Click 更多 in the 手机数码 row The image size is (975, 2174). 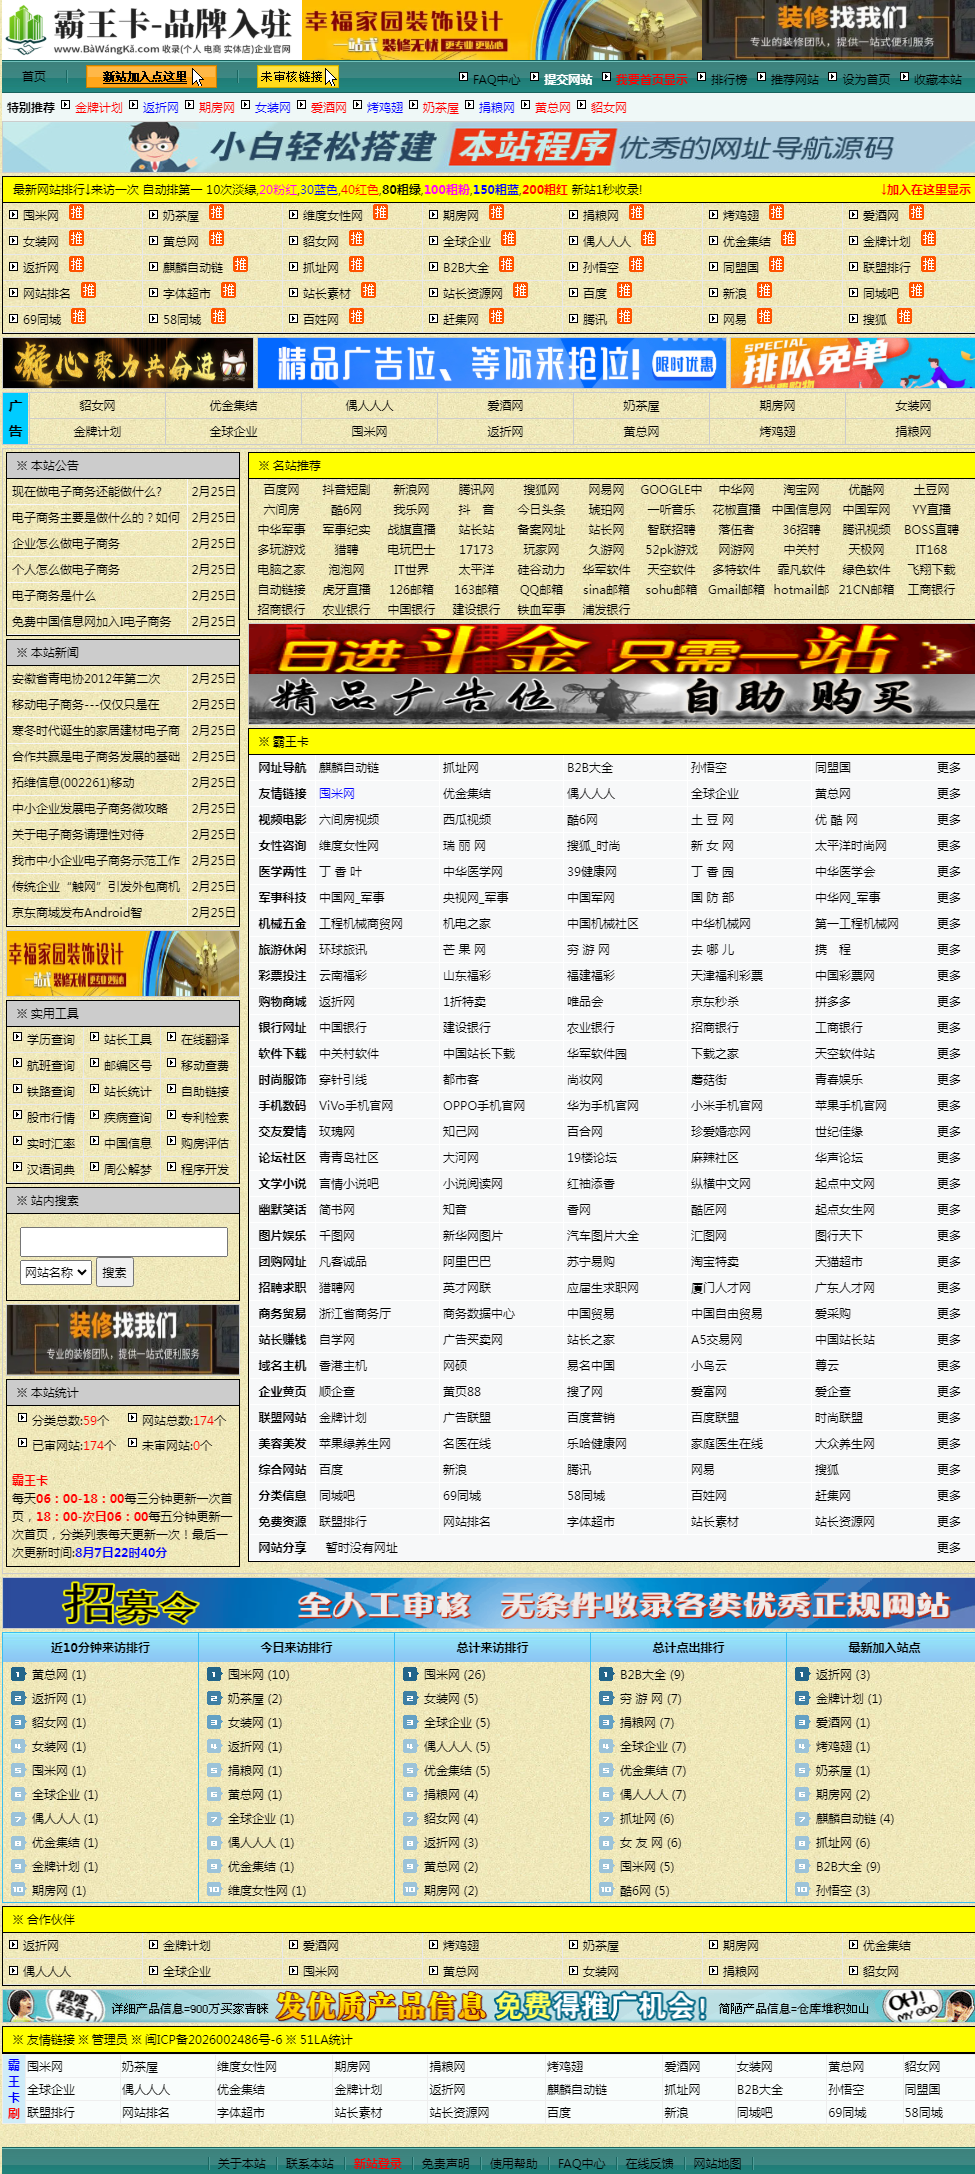point(949,1106)
